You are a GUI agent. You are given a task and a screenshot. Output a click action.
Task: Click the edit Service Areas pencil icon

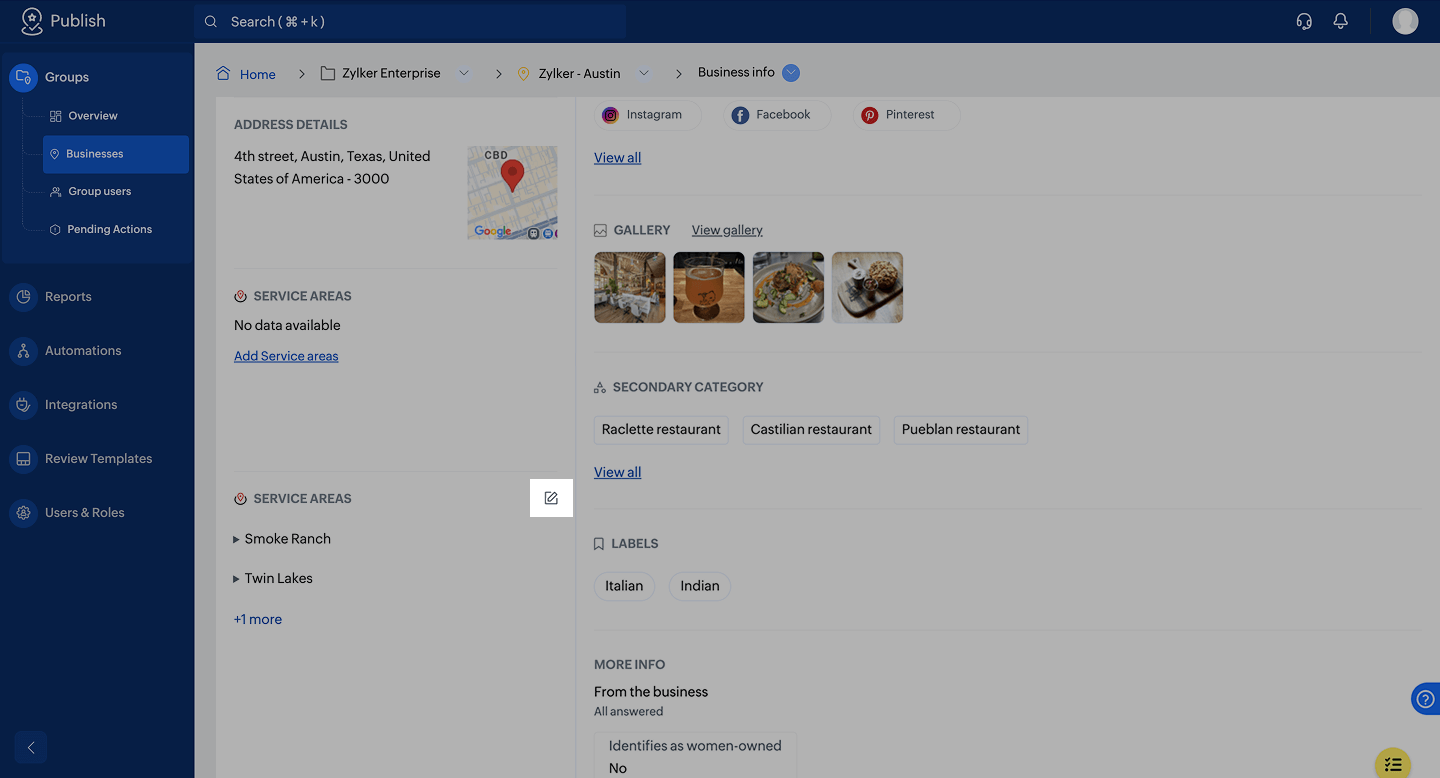551,498
